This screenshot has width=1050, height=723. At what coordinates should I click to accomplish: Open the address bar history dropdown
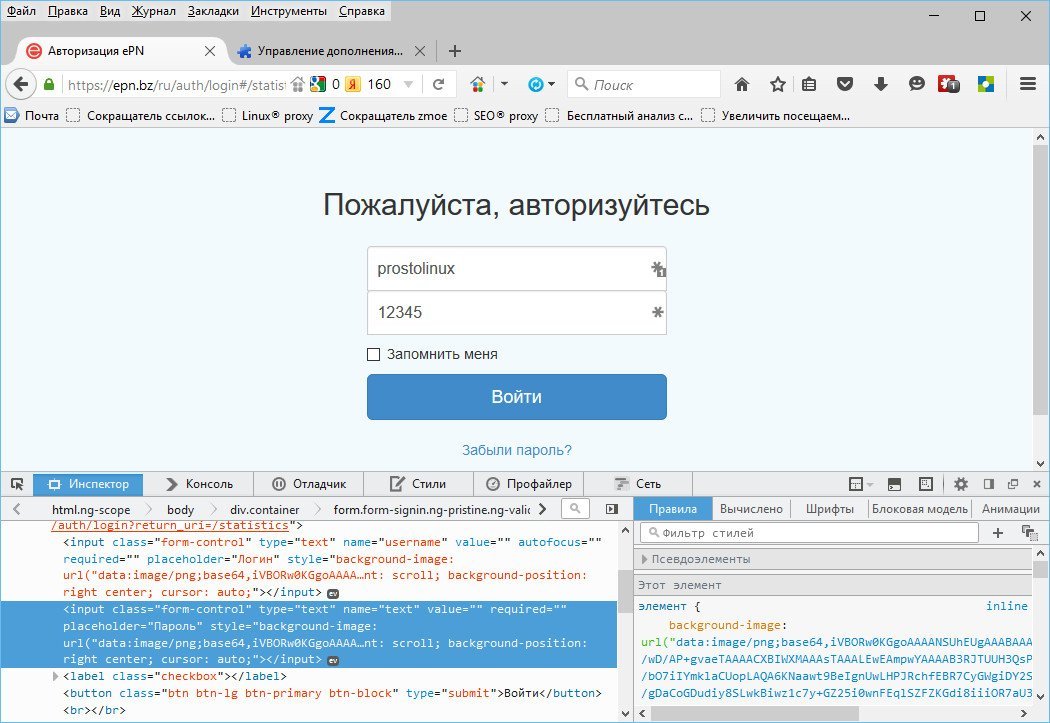[408, 85]
